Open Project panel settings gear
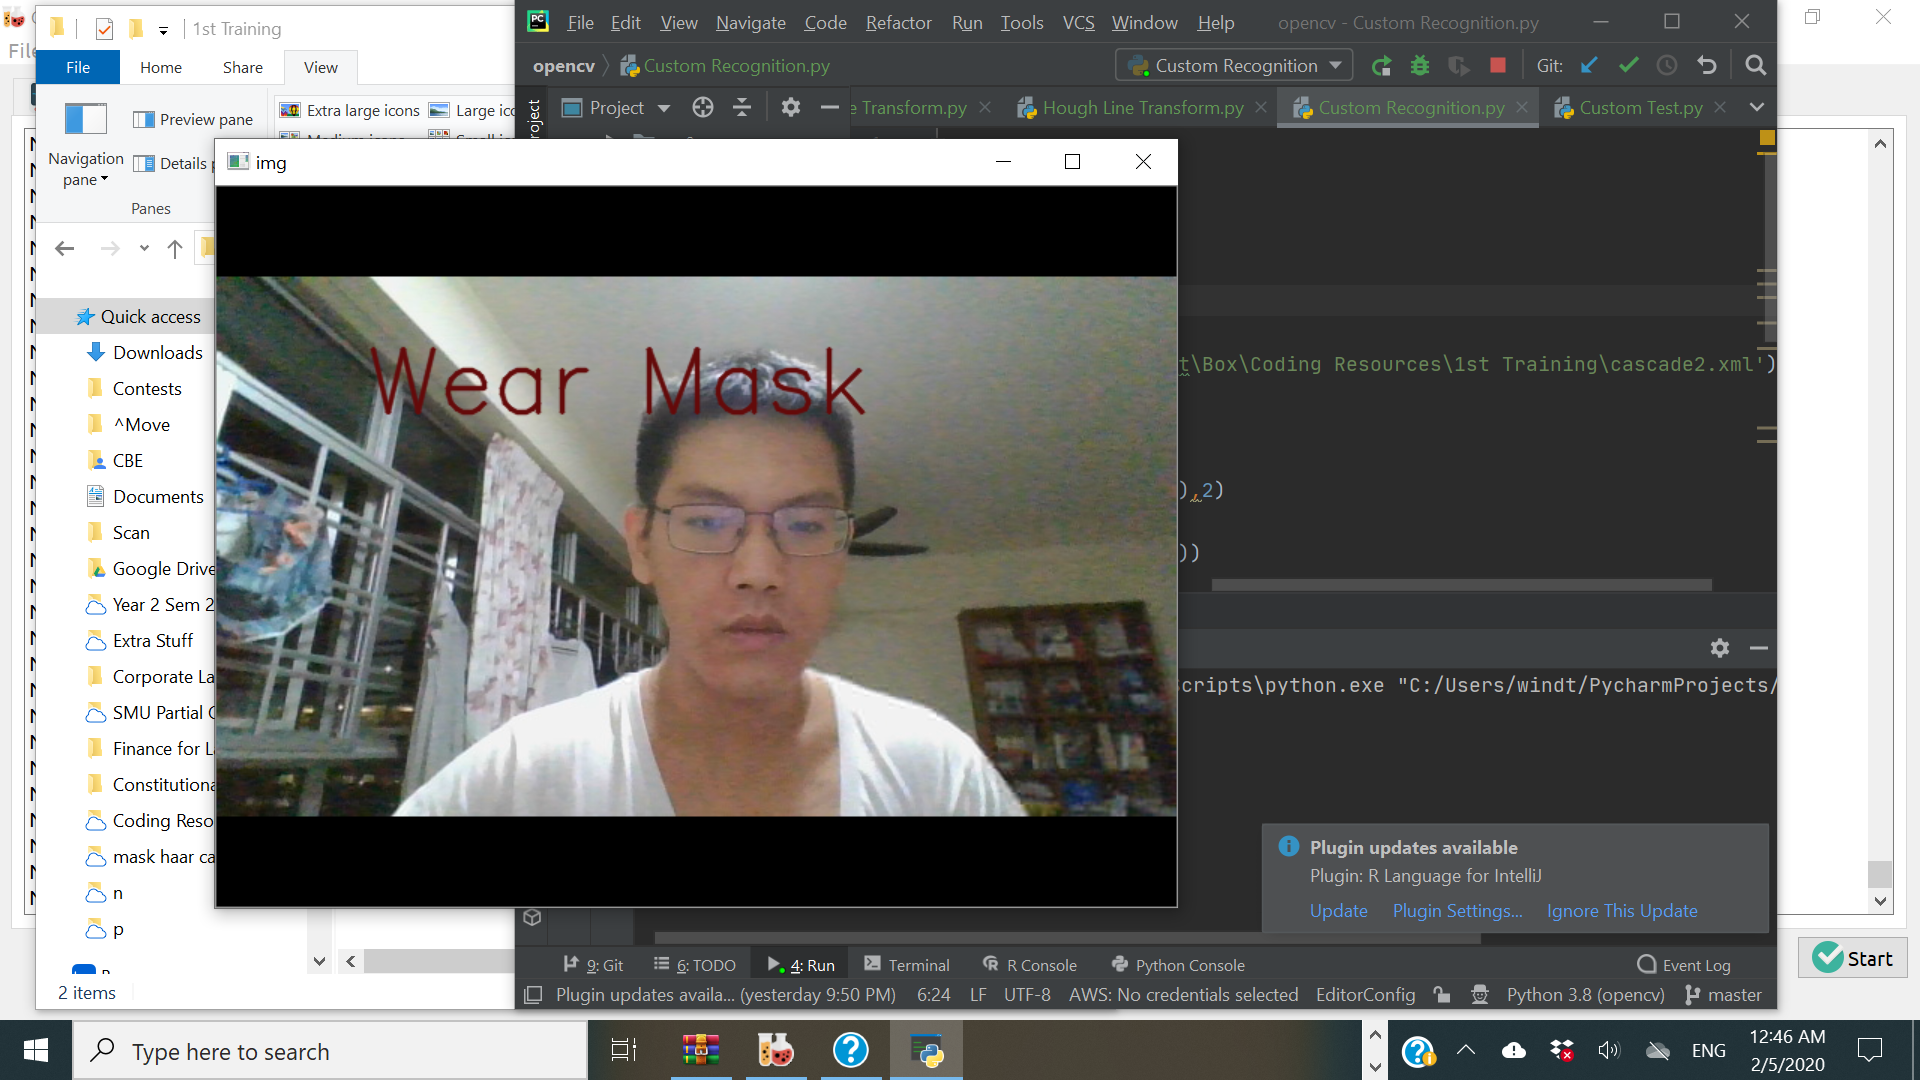The image size is (1920, 1080). pyautogui.click(x=791, y=108)
